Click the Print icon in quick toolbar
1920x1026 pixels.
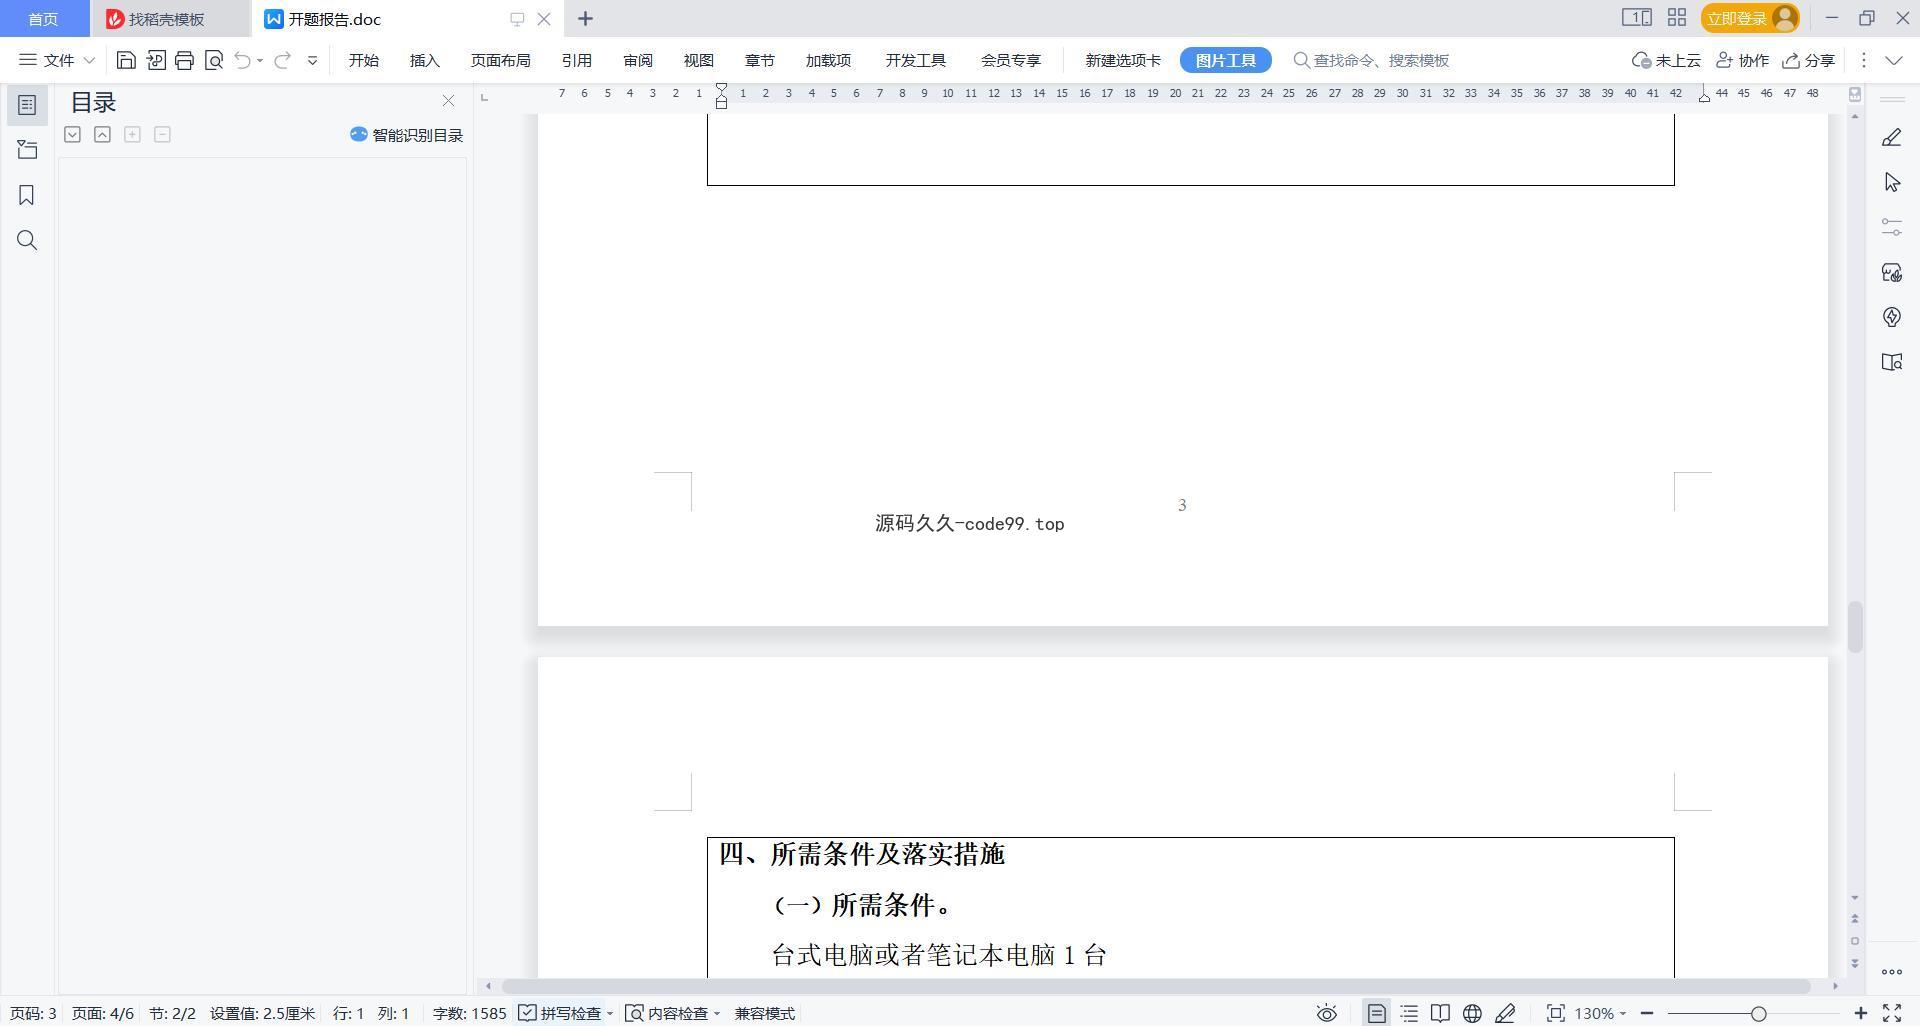coord(184,60)
